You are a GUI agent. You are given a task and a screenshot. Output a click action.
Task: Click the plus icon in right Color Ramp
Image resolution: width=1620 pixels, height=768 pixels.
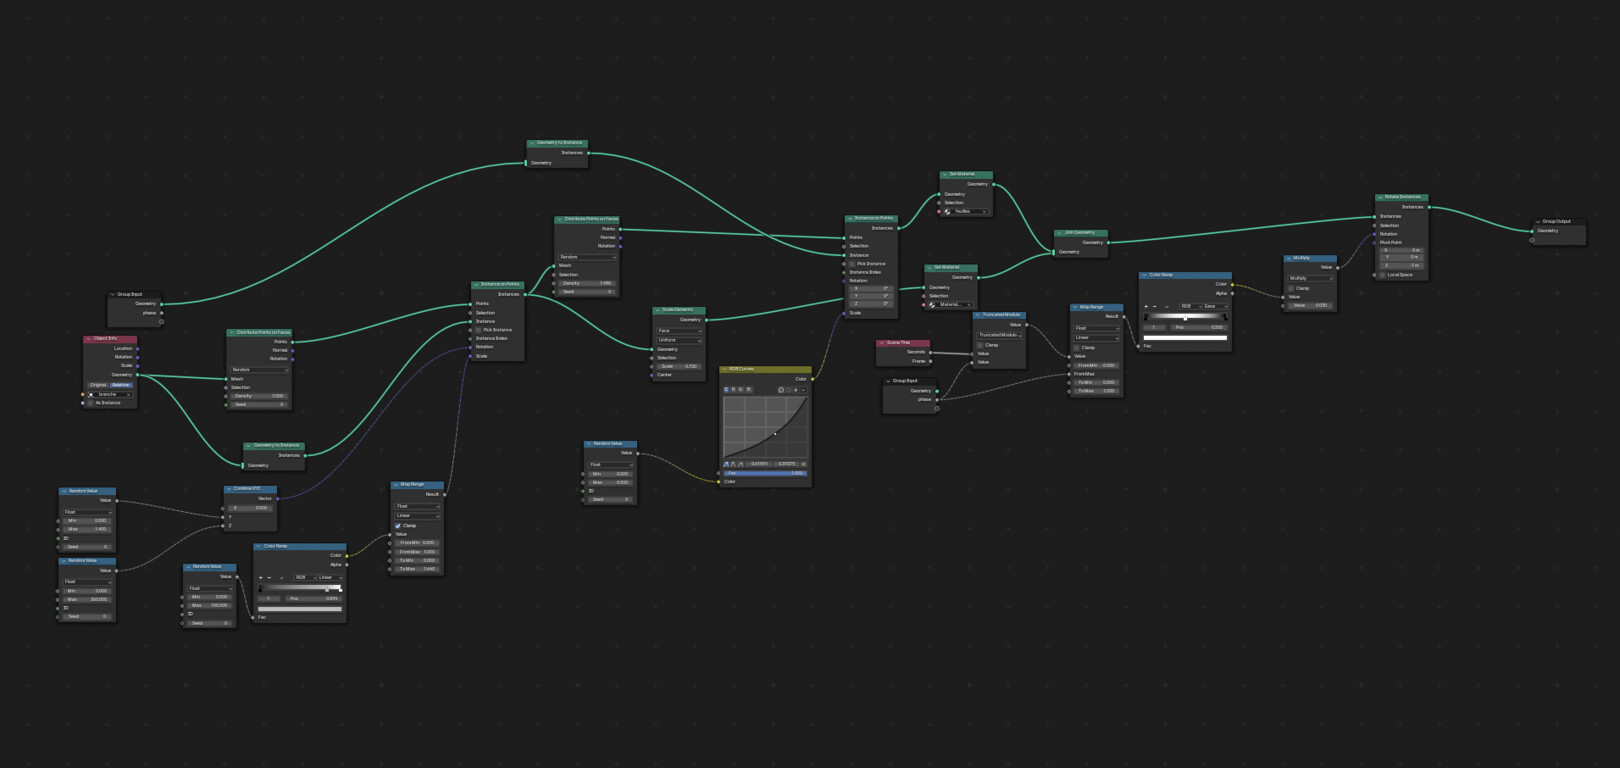click(1146, 306)
